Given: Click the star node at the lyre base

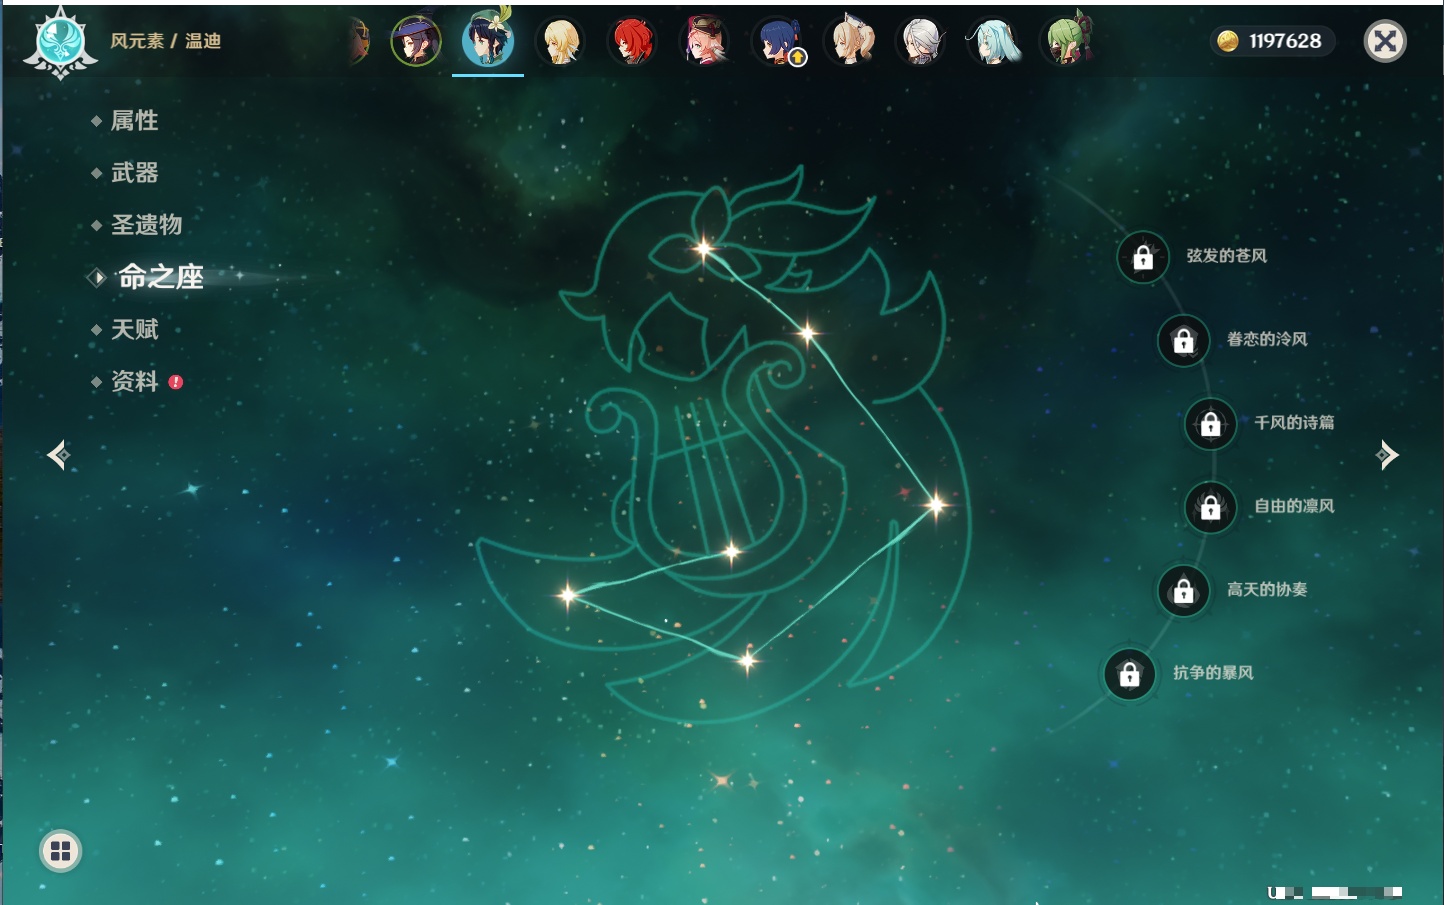Looking at the screenshot, I should coord(732,552).
